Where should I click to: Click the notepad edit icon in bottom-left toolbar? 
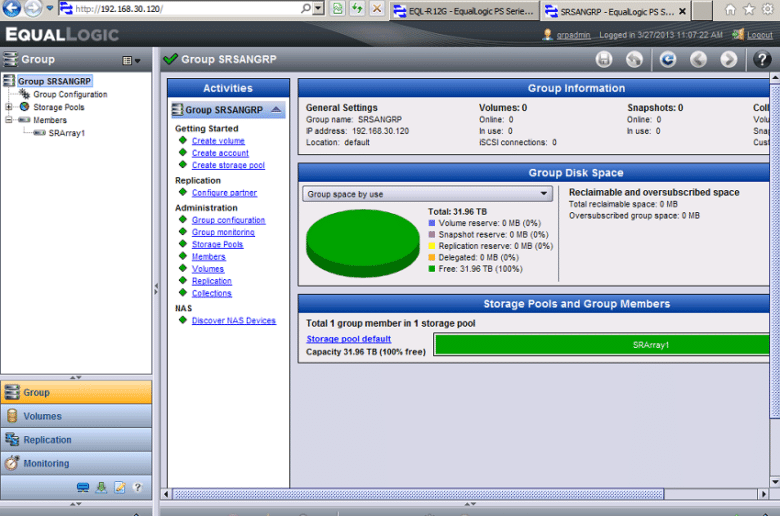(x=120, y=487)
